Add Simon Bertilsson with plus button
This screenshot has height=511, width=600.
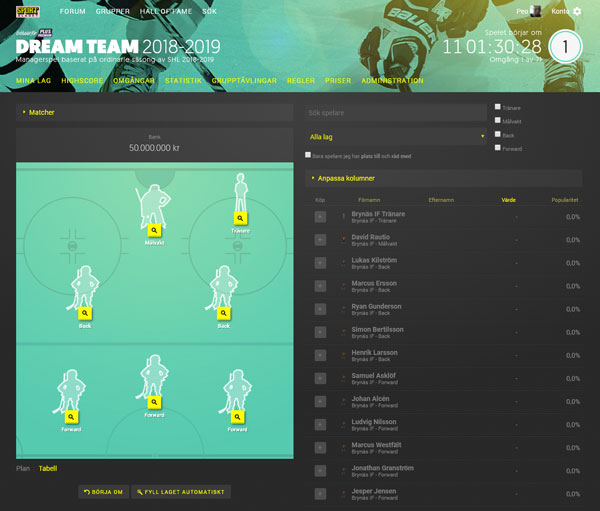click(320, 332)
